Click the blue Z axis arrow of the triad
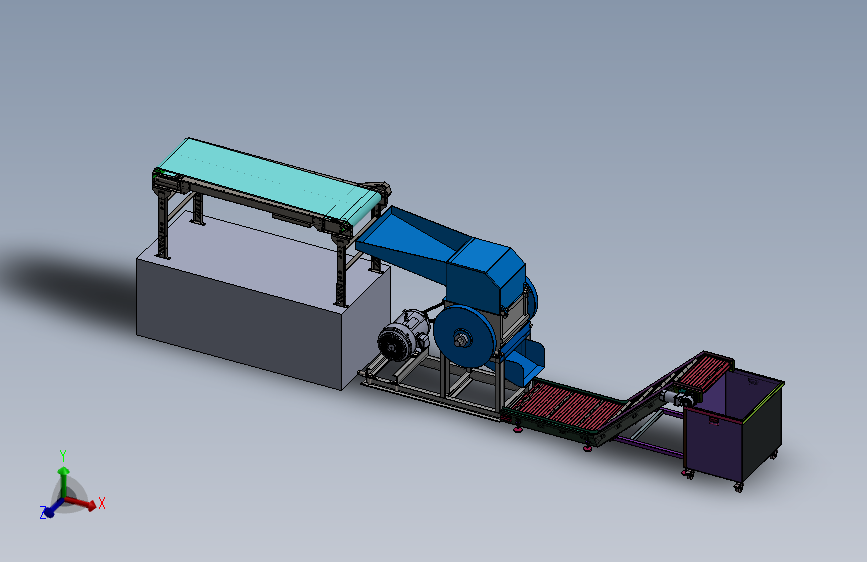The width and height of the screenshot is (867, 562). pyautogui.click(x=52, y=509)
